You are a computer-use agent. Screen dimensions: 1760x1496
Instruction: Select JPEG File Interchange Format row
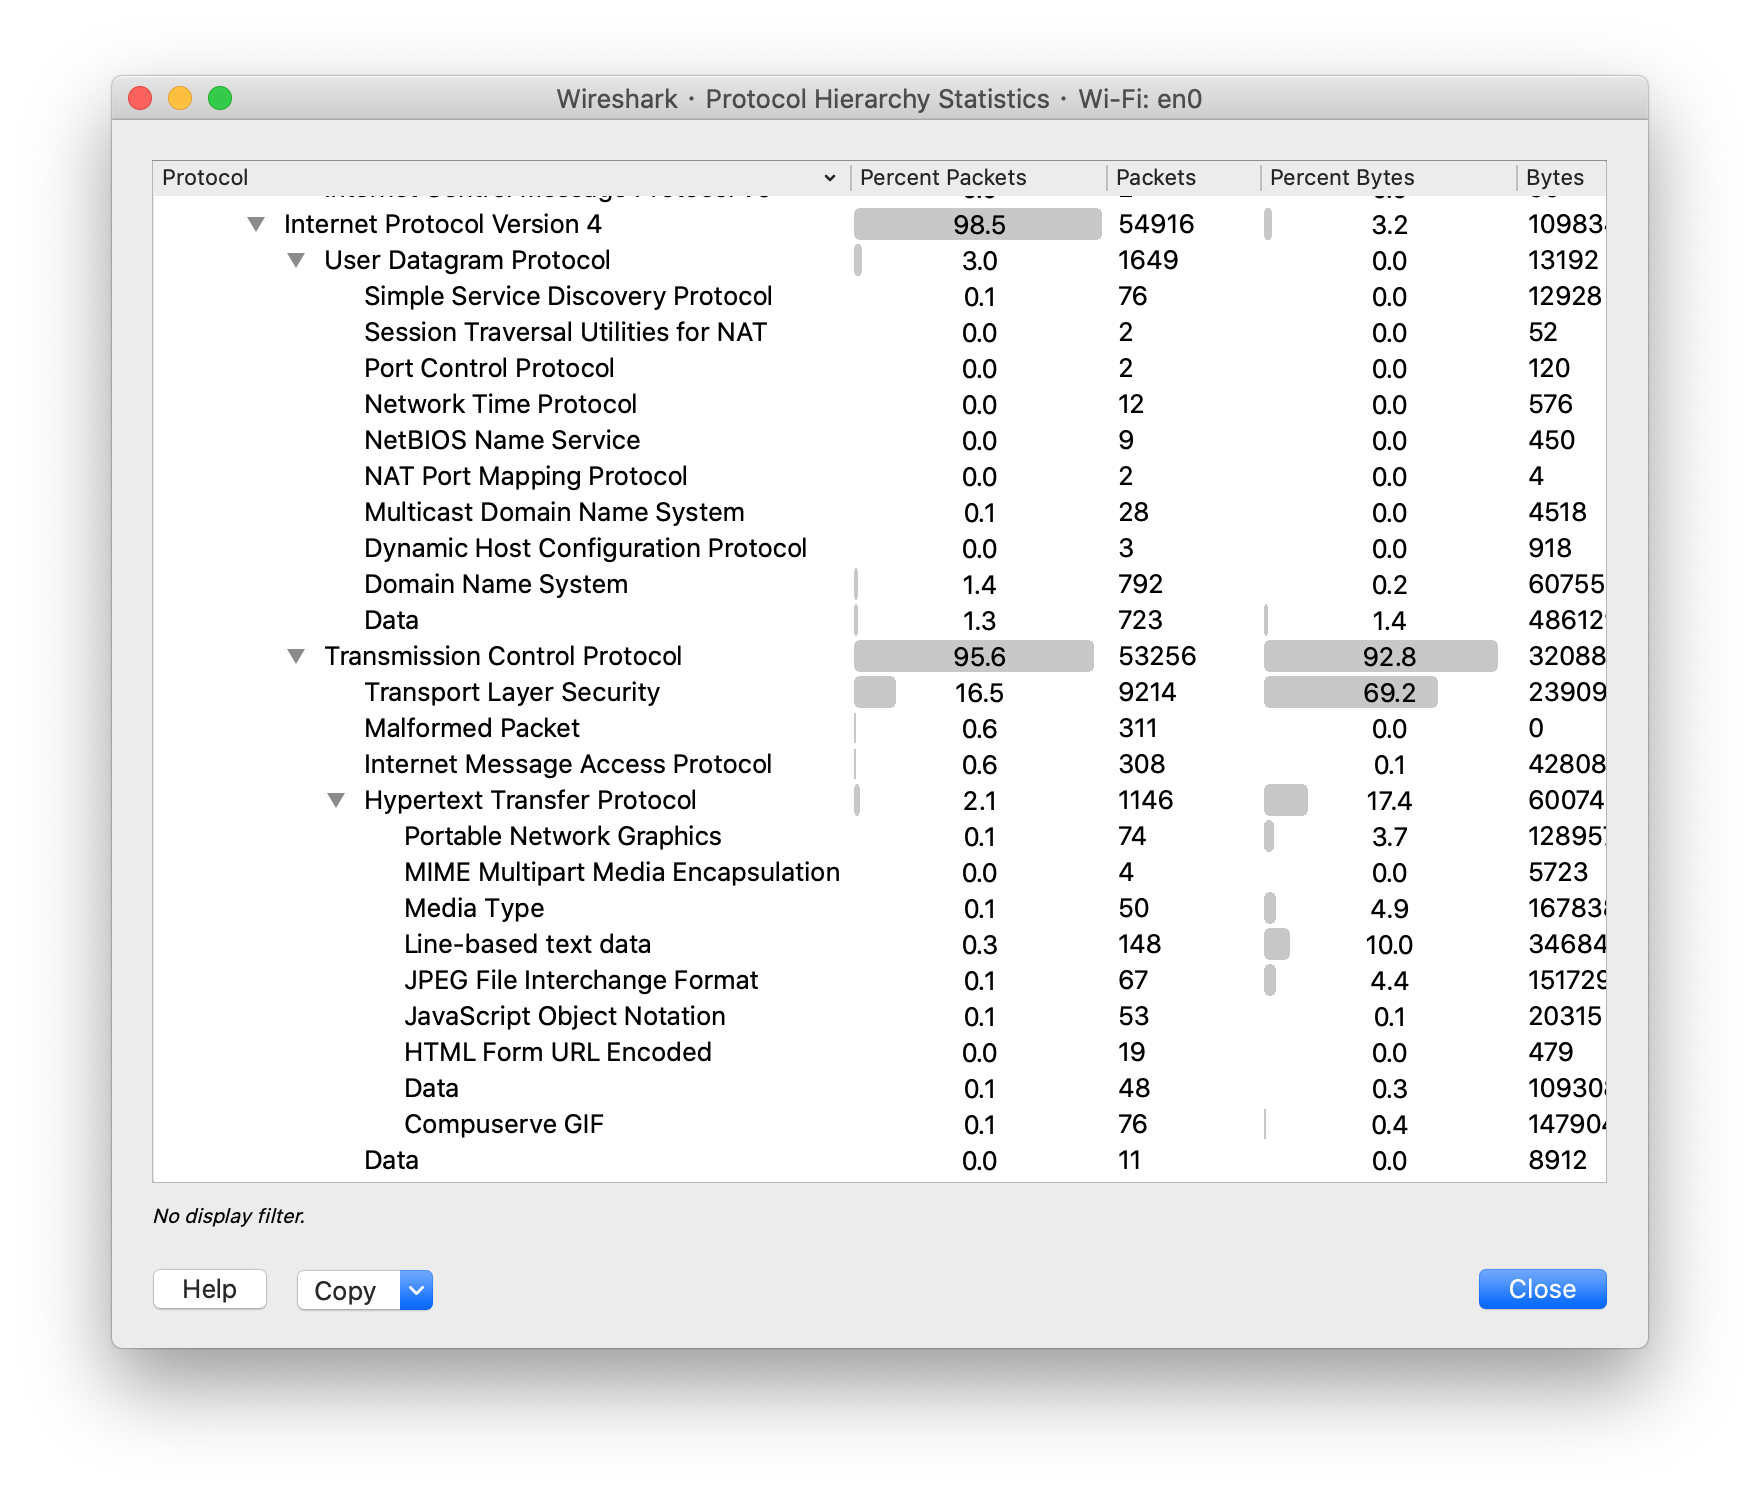click(879, 980)
